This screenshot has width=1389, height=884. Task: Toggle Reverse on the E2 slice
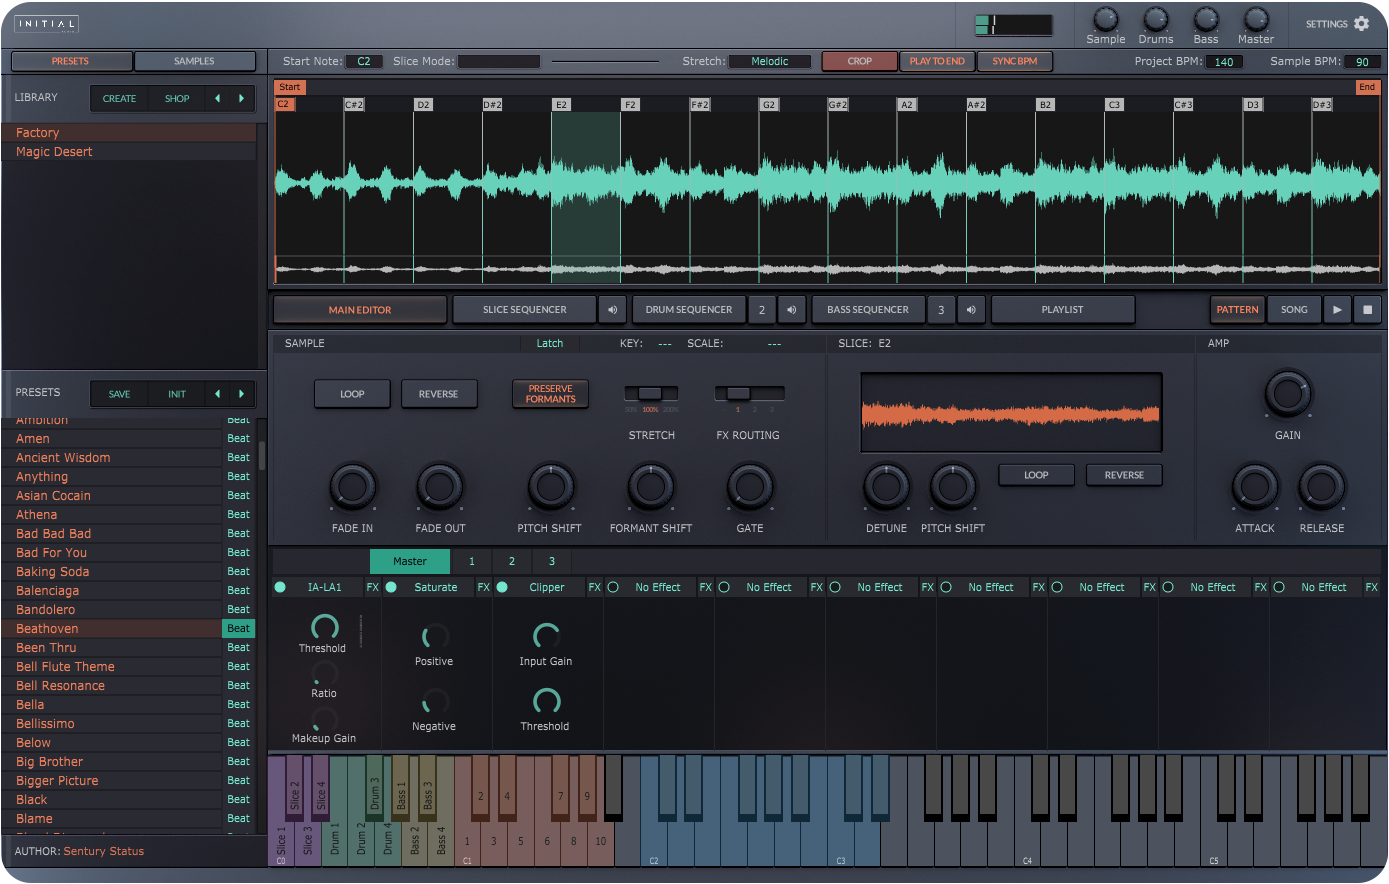[1124, 474]
